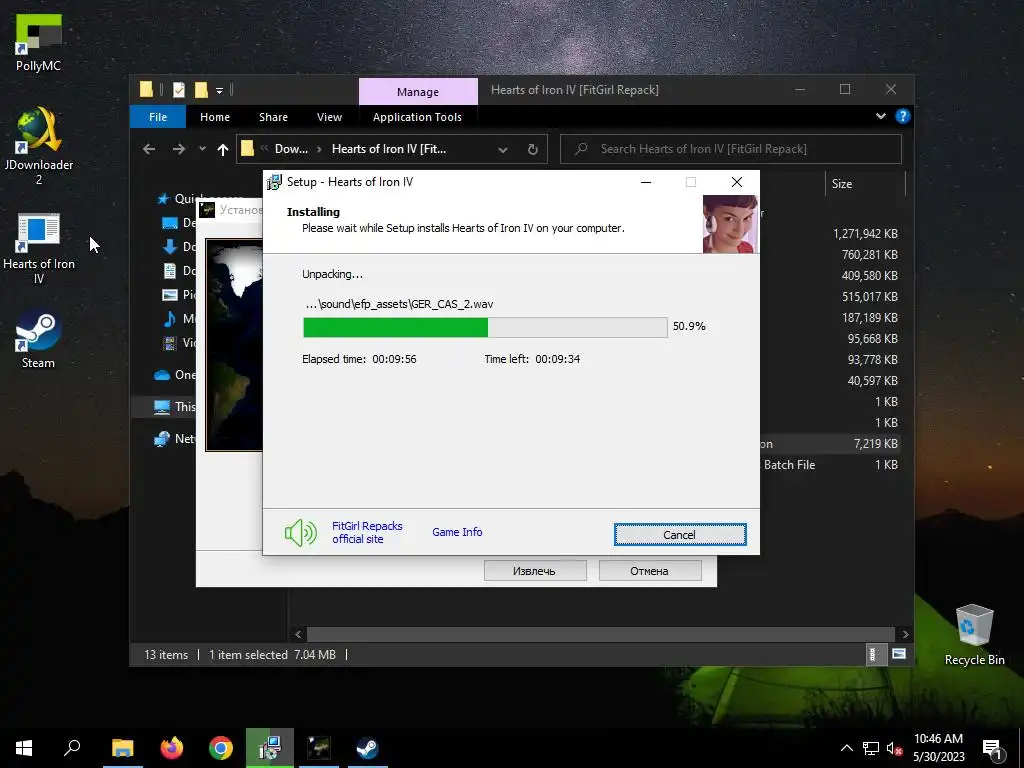Select the Steam desktop shortcut
This screenshot has width=1024, height=768.
pos(39,340)
